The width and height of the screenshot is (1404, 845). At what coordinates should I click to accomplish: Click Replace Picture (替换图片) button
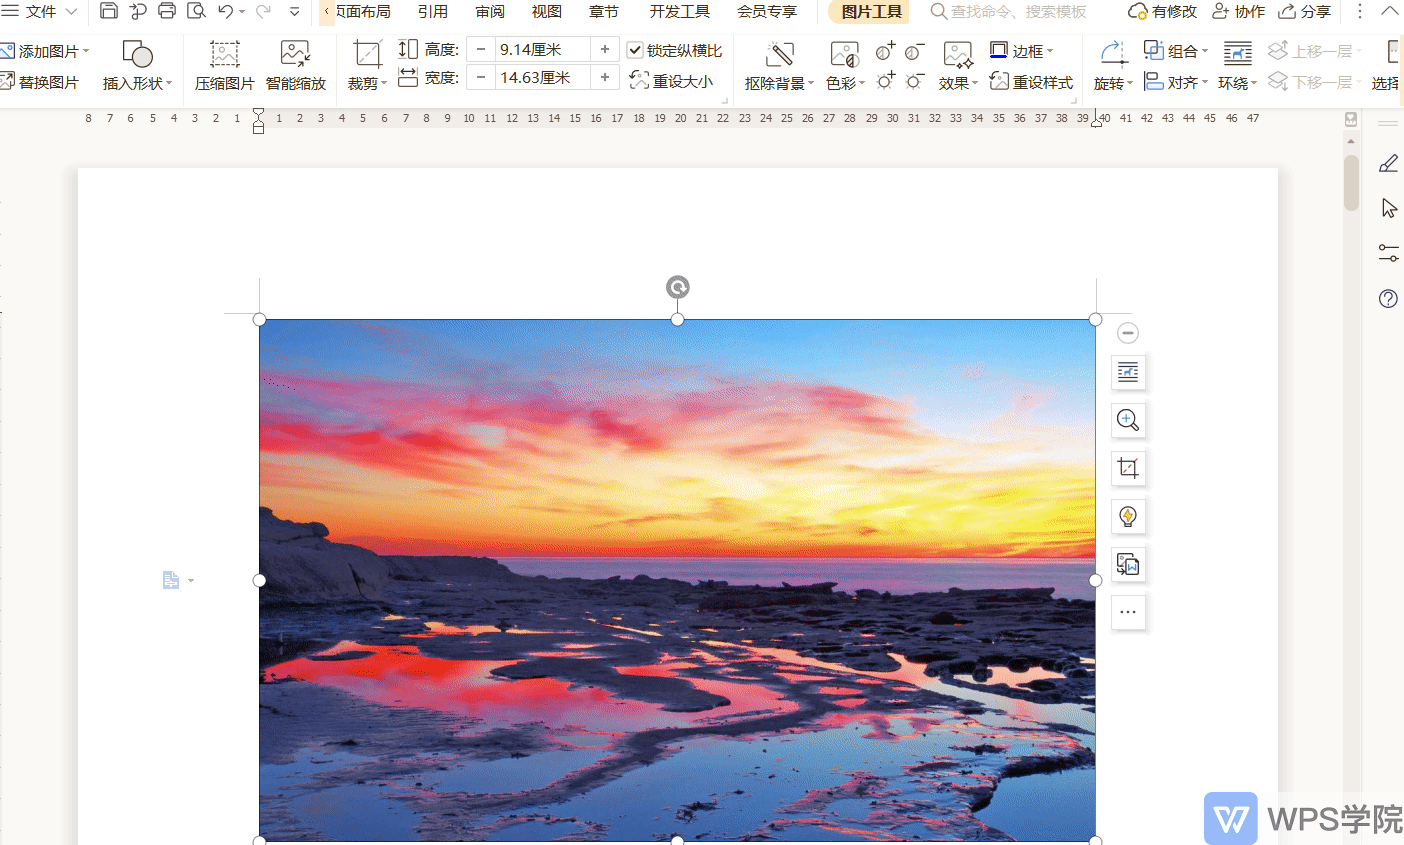(x=40, y=82)
